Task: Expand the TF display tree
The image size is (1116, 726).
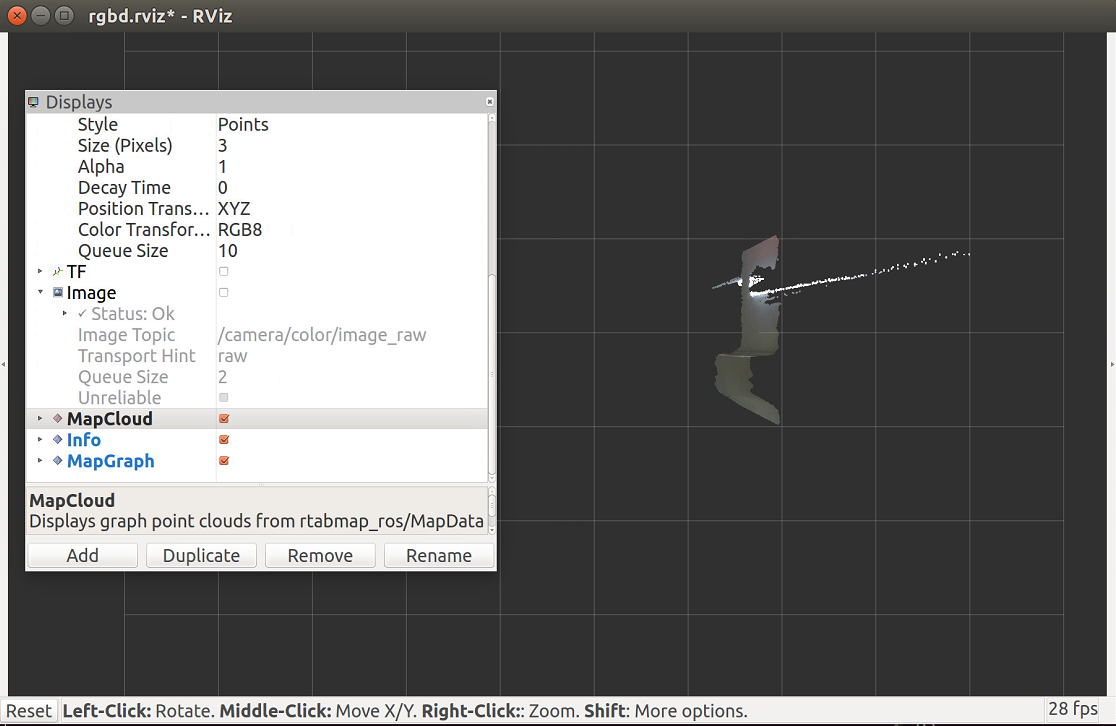Action: [41, 272]
